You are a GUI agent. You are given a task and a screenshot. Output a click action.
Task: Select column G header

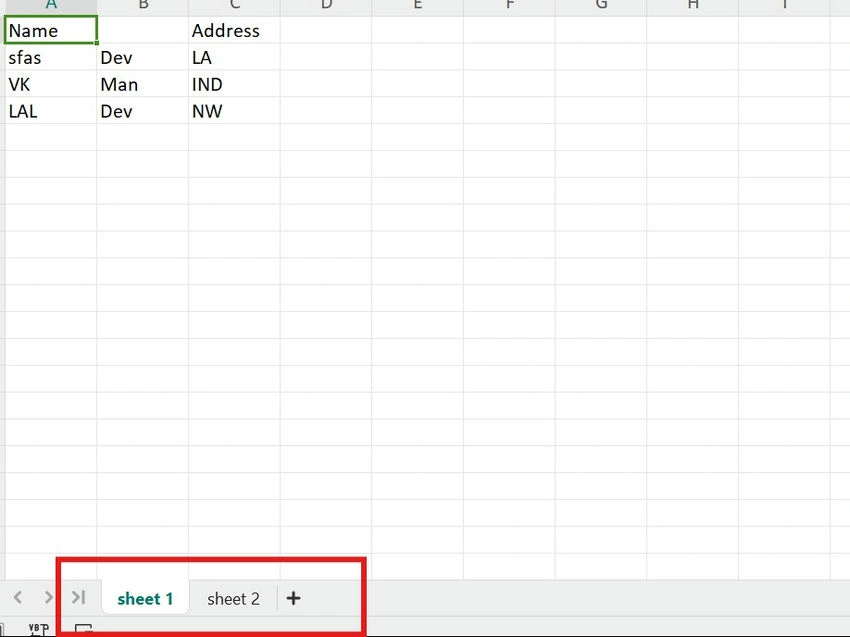tap(601, 7)
